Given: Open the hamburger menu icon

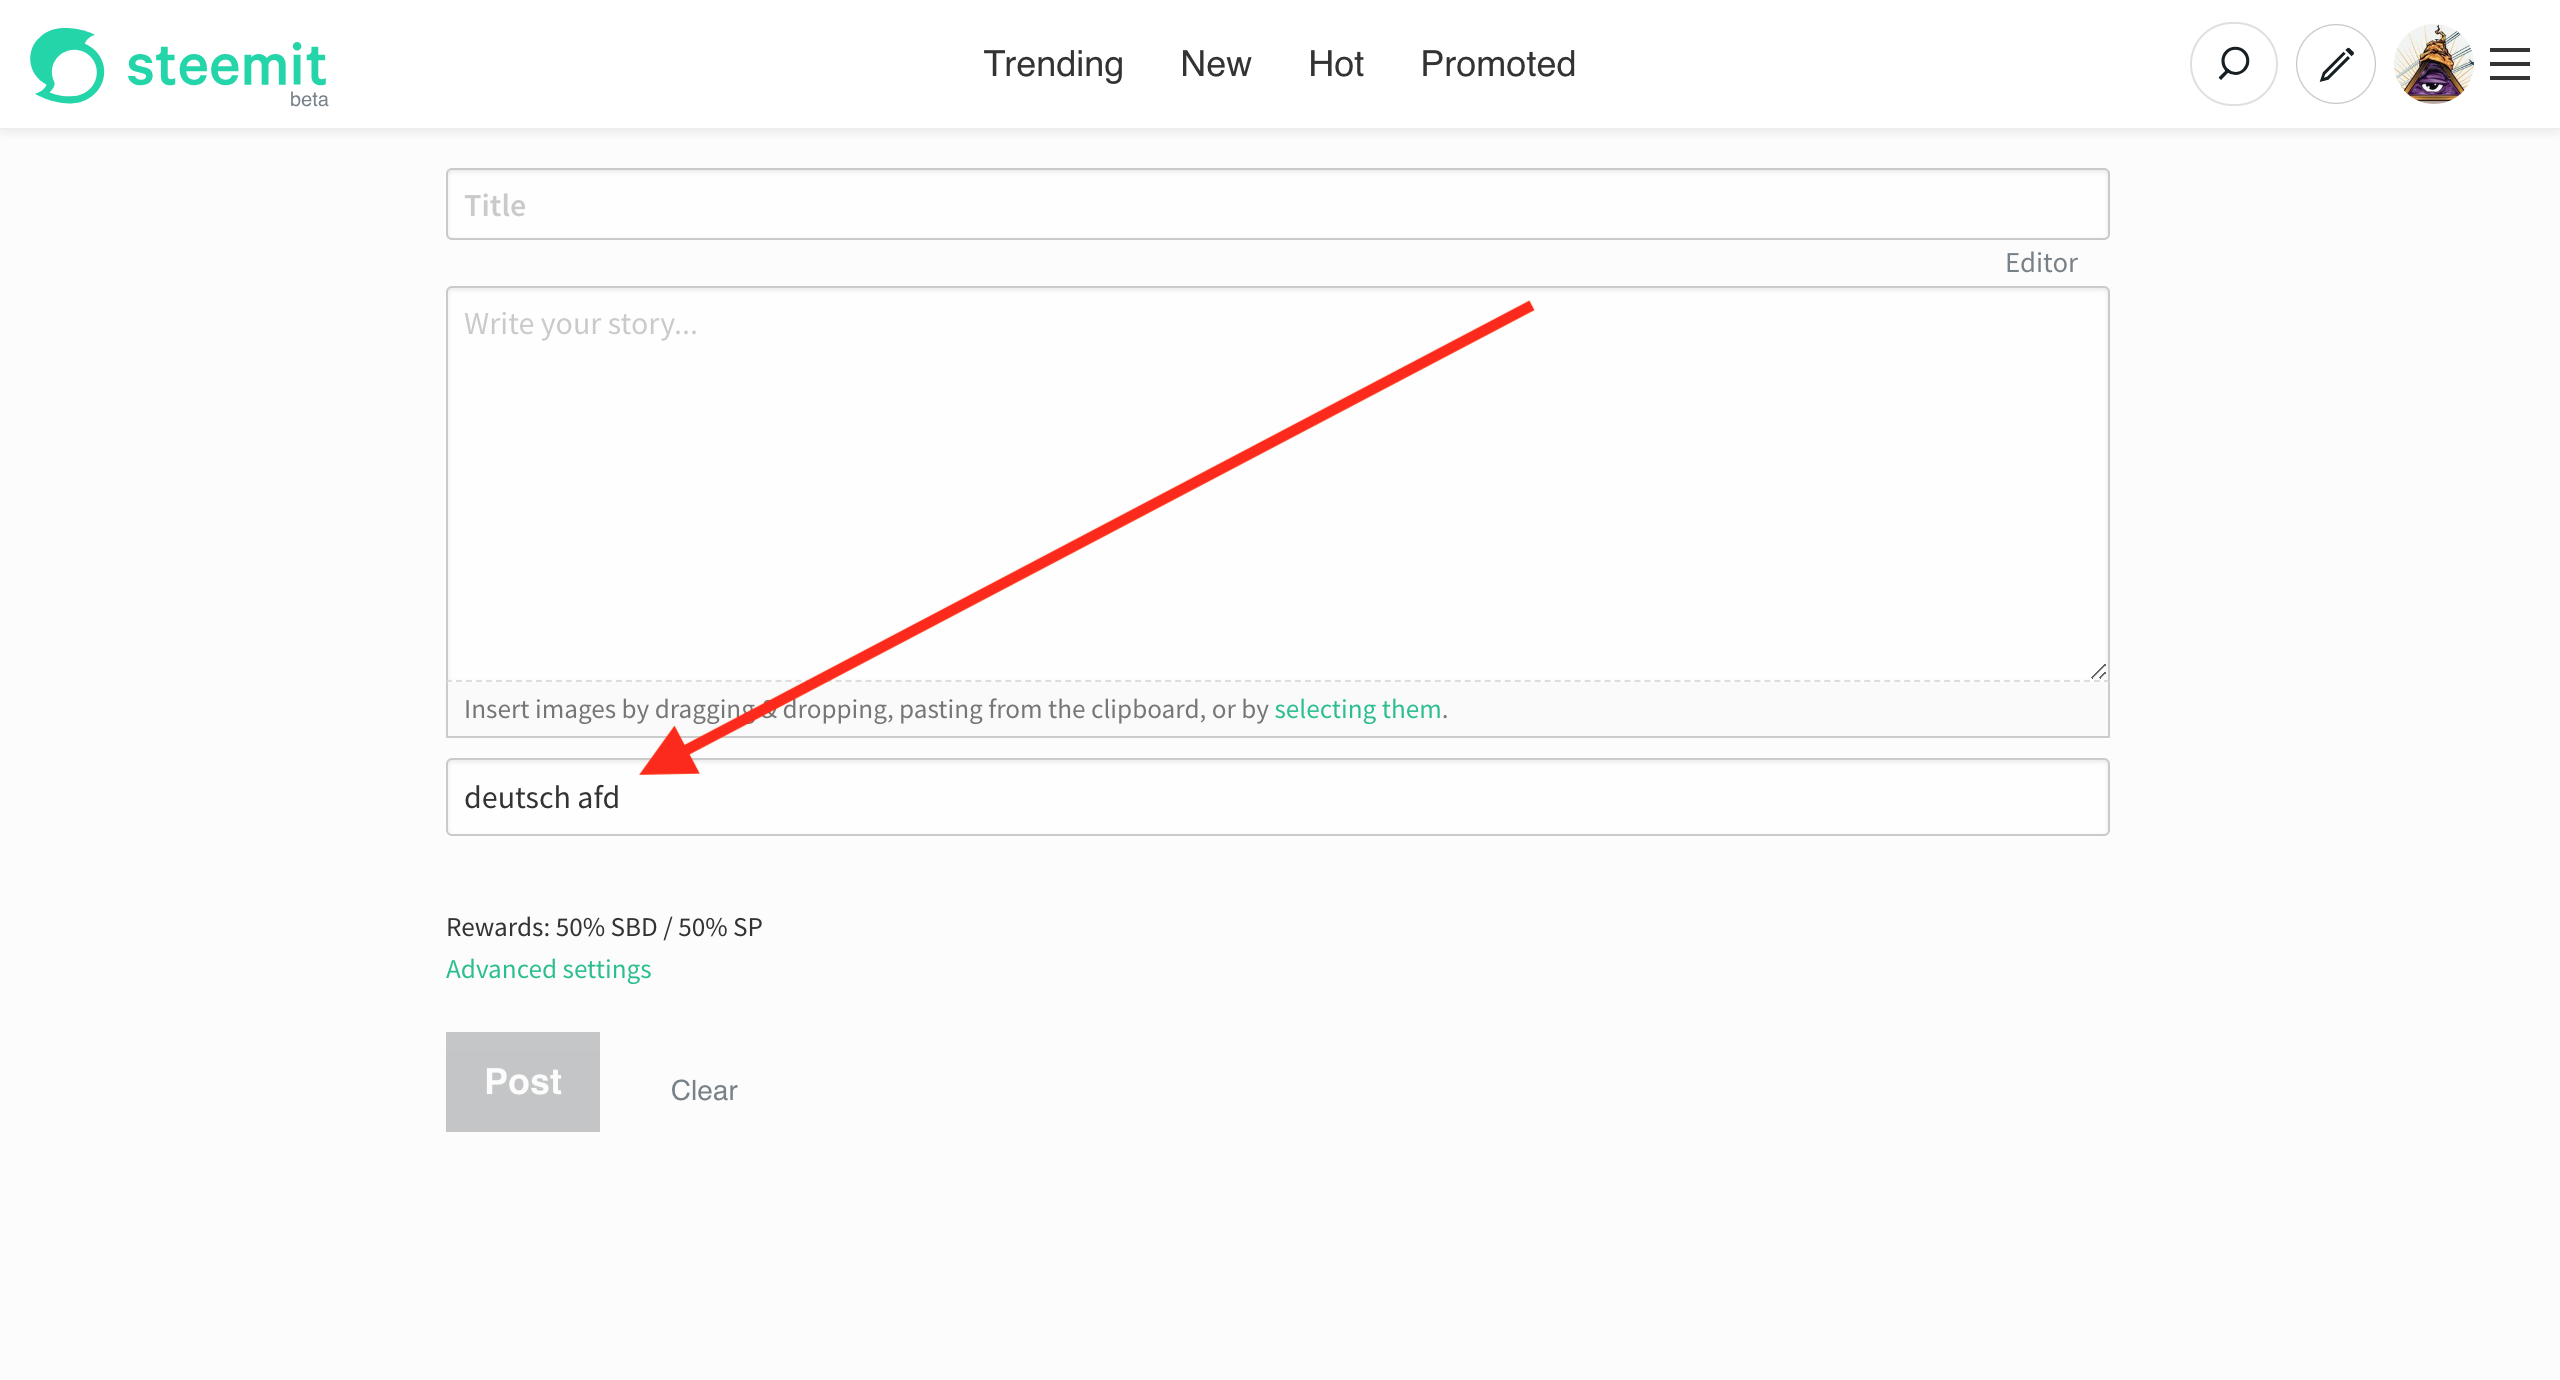Looking at the screenshot, I should coord(2509,64).
